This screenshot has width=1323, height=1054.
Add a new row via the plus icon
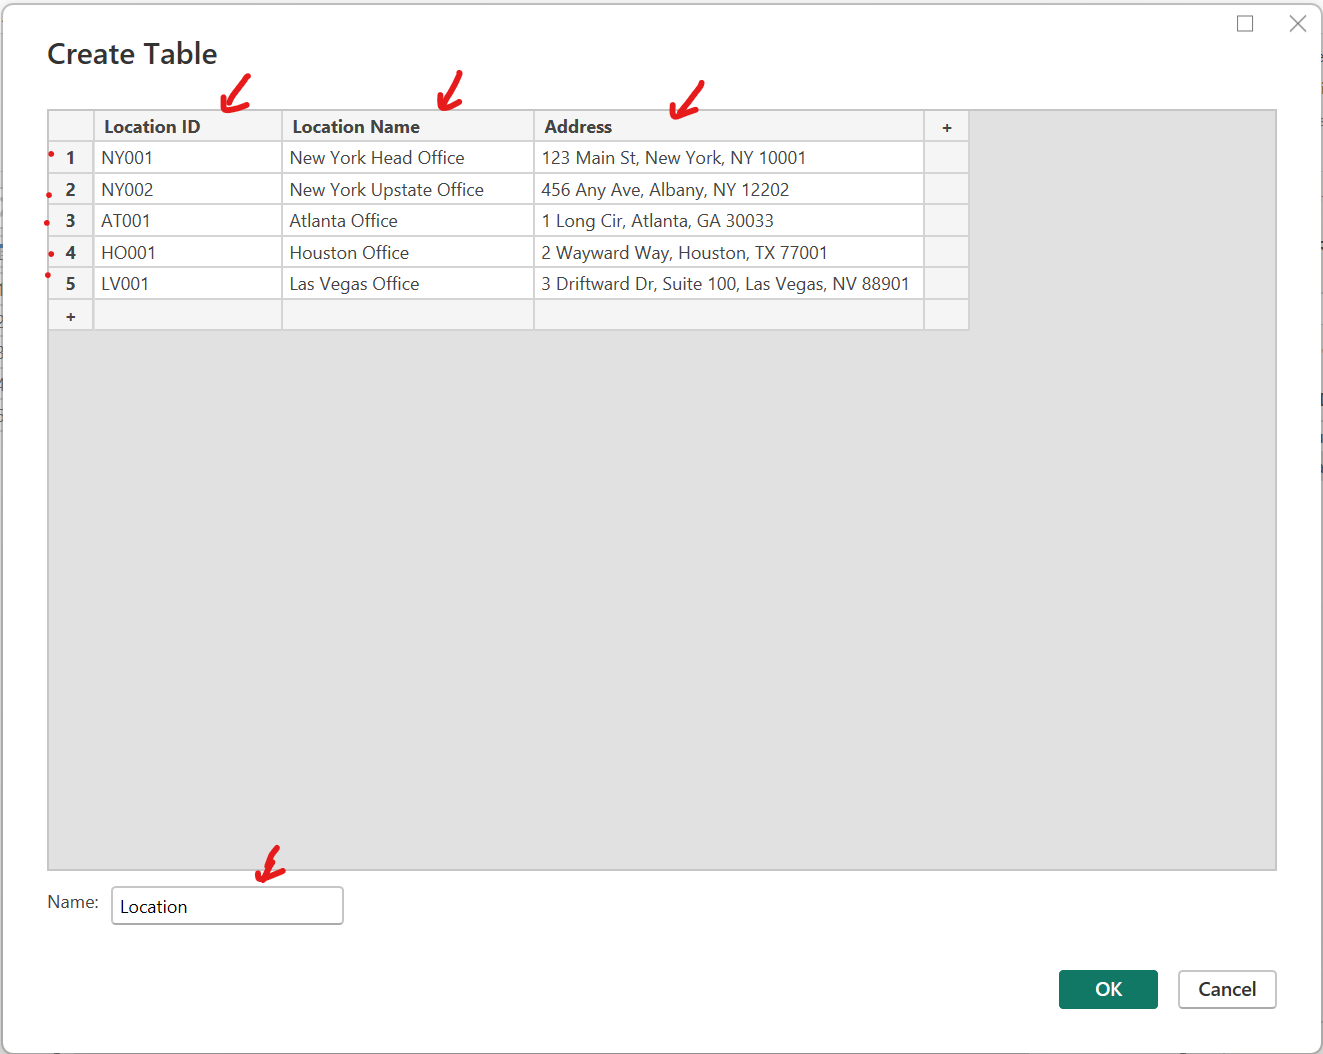[x=70, y=315]
